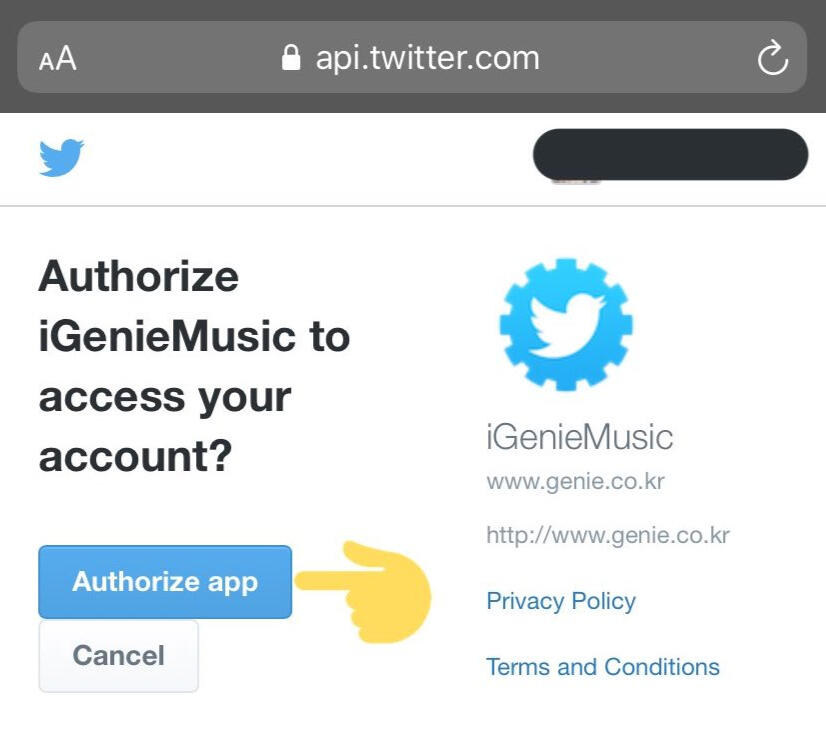
Task: Click the padlock icon beside the URL
Action: pyautogui.click(x=291, y=58)
